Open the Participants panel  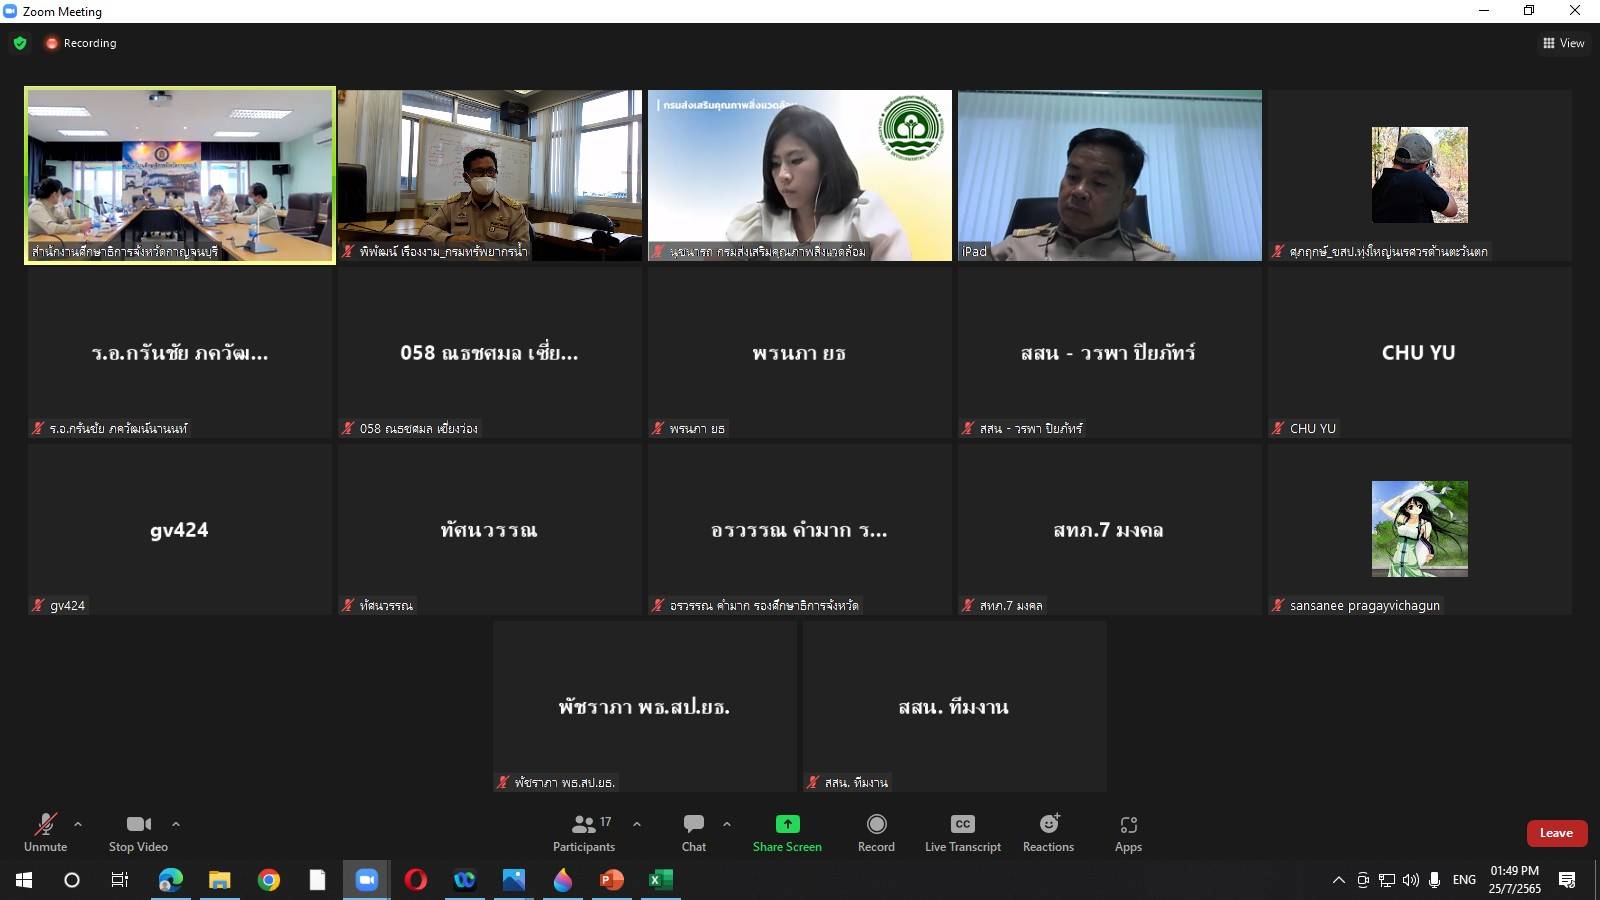coord(584,832)
